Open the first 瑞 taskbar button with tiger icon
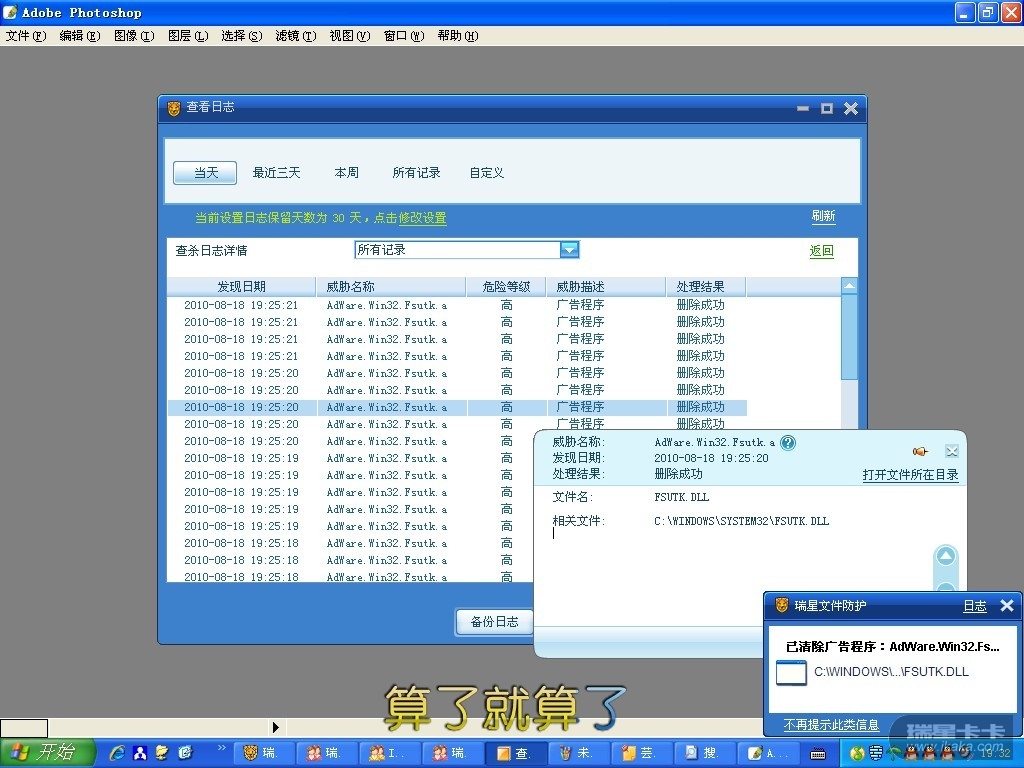The image size is (1024, 768). pos(264,754)
